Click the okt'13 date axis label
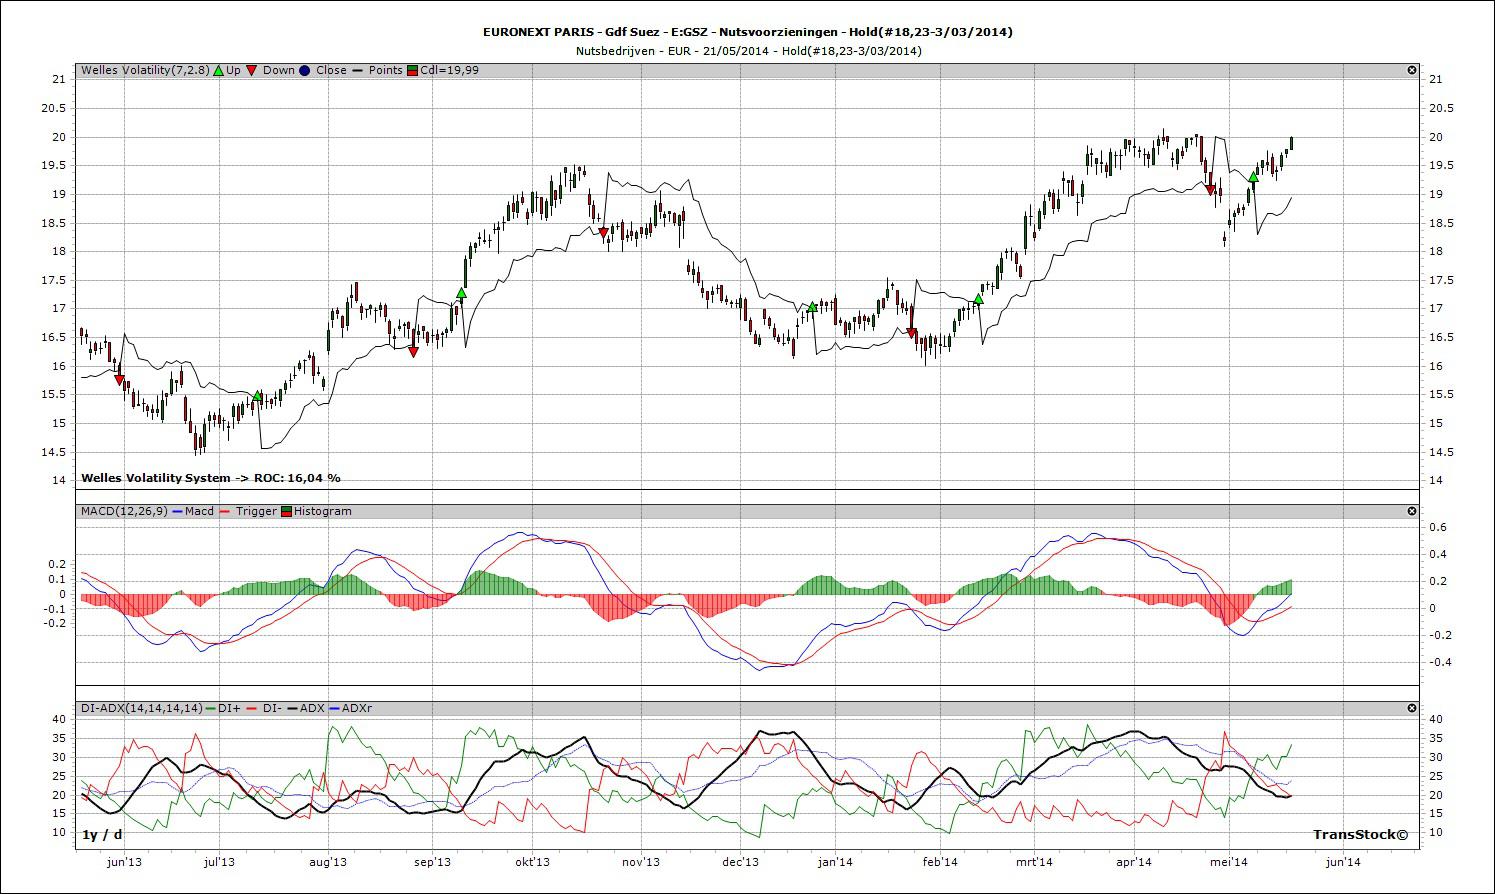 pyautogui.click(x=532, y=862)
